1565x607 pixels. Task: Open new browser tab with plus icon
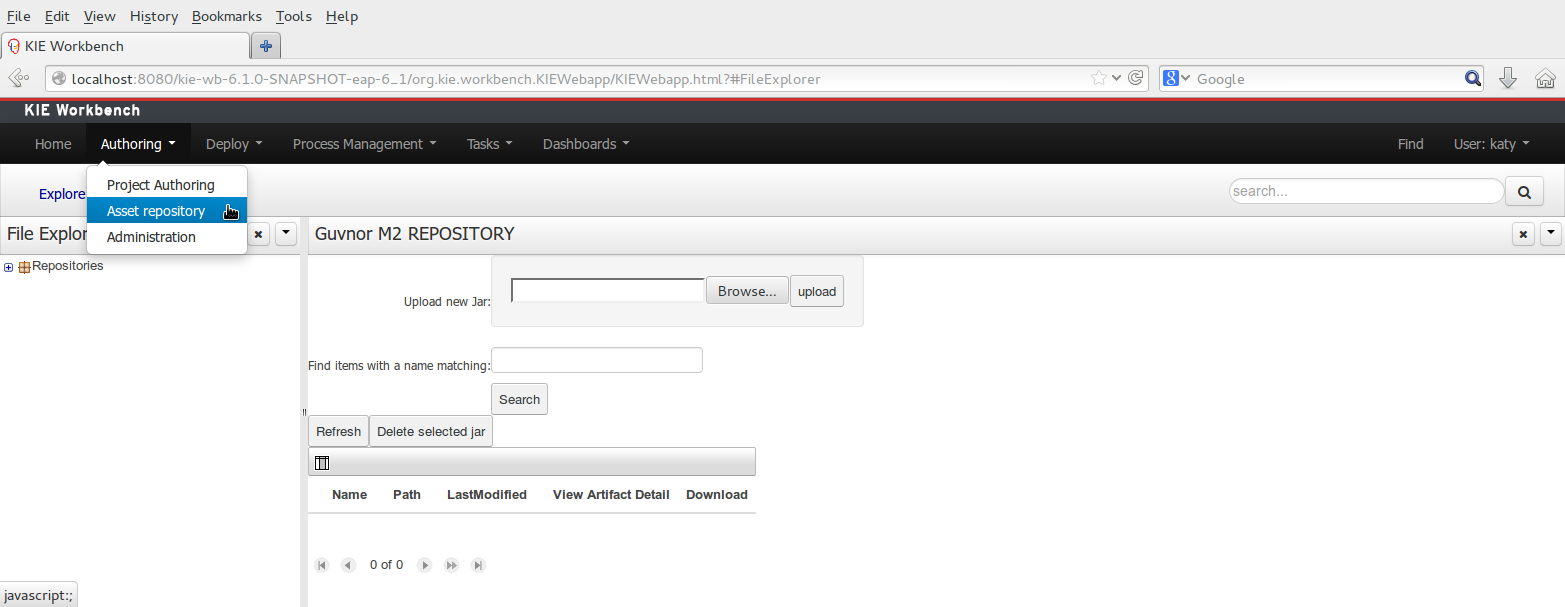point(266,46)
